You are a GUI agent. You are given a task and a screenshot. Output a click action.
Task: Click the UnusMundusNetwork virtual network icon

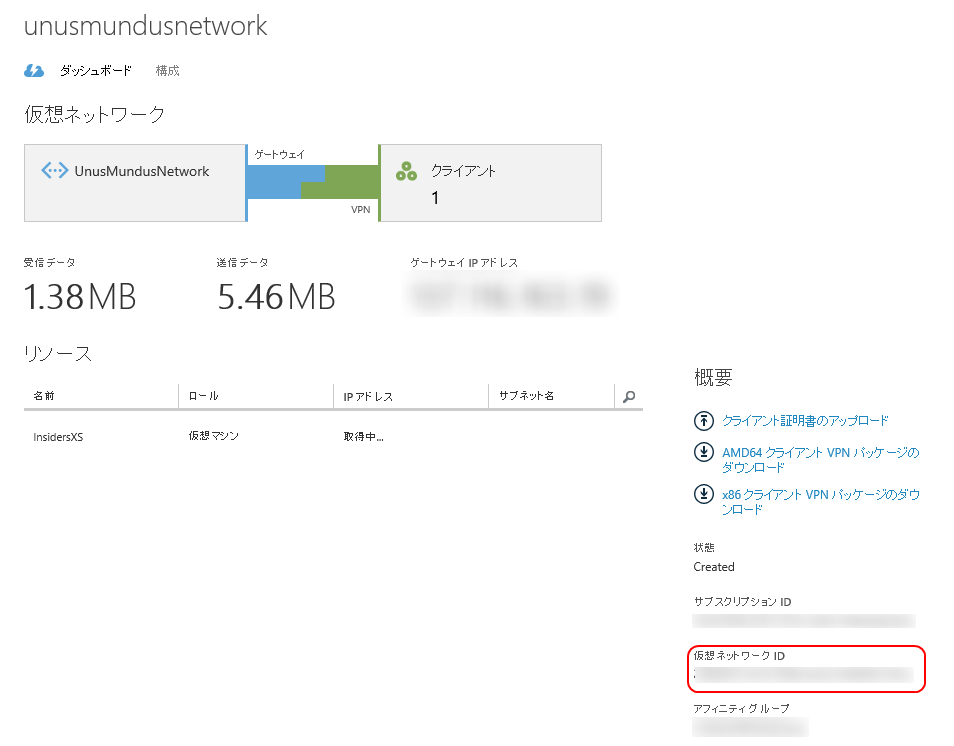point(54,171)
